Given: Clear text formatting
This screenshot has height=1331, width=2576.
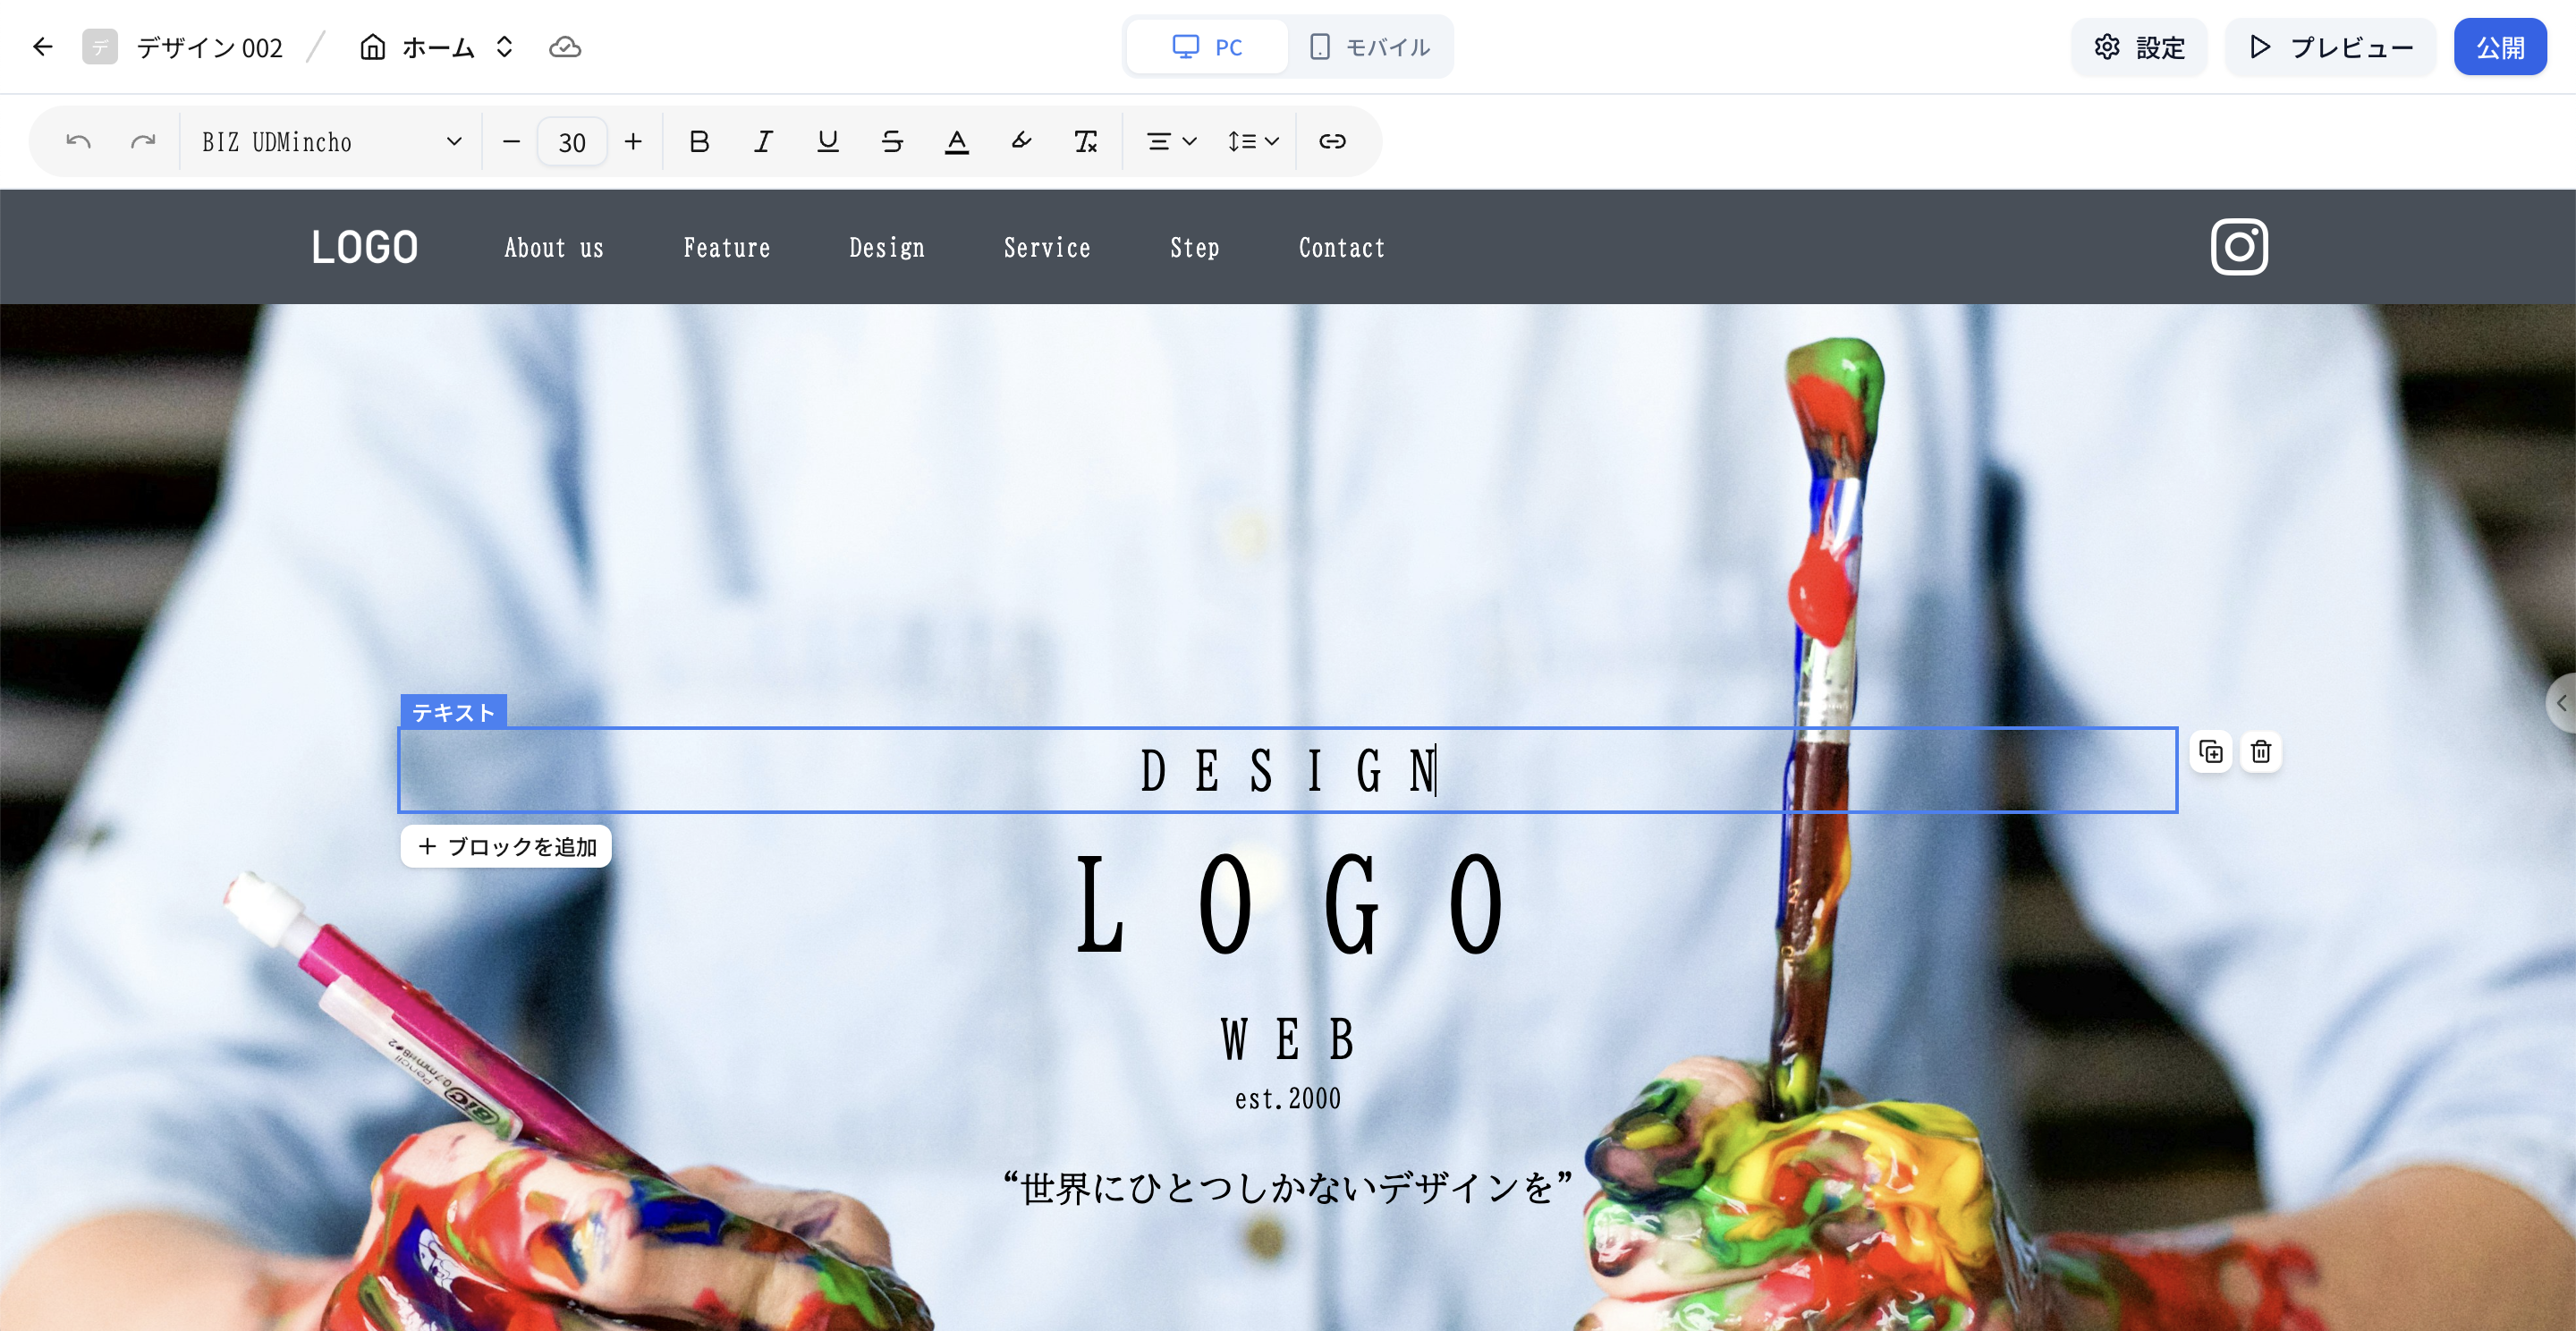Looking at the screenshot, I should [1085, 141].
